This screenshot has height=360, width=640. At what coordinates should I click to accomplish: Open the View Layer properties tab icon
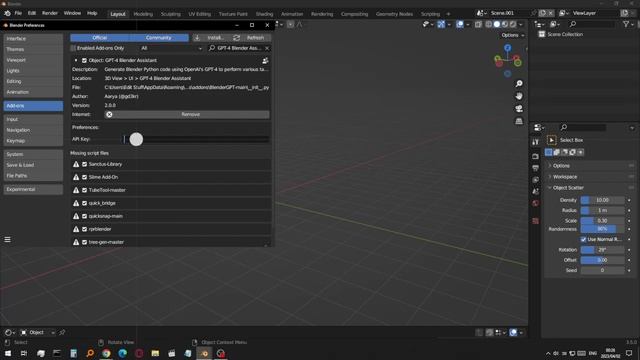536,180
